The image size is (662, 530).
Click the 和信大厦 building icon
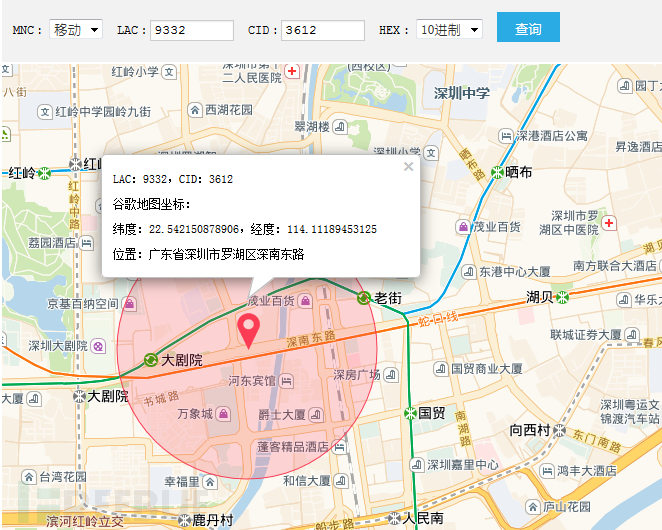point(341,481)
